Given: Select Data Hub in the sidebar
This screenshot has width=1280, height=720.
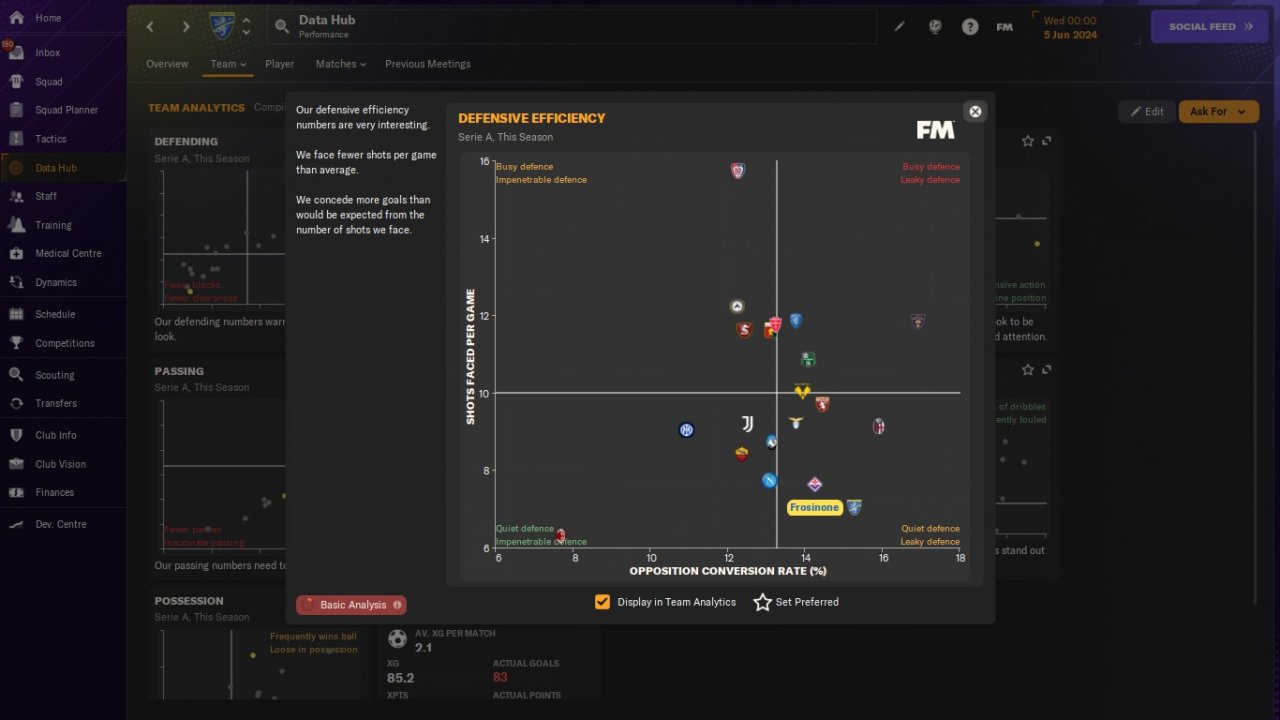Looking at the screenshot, I should point(56,168).
